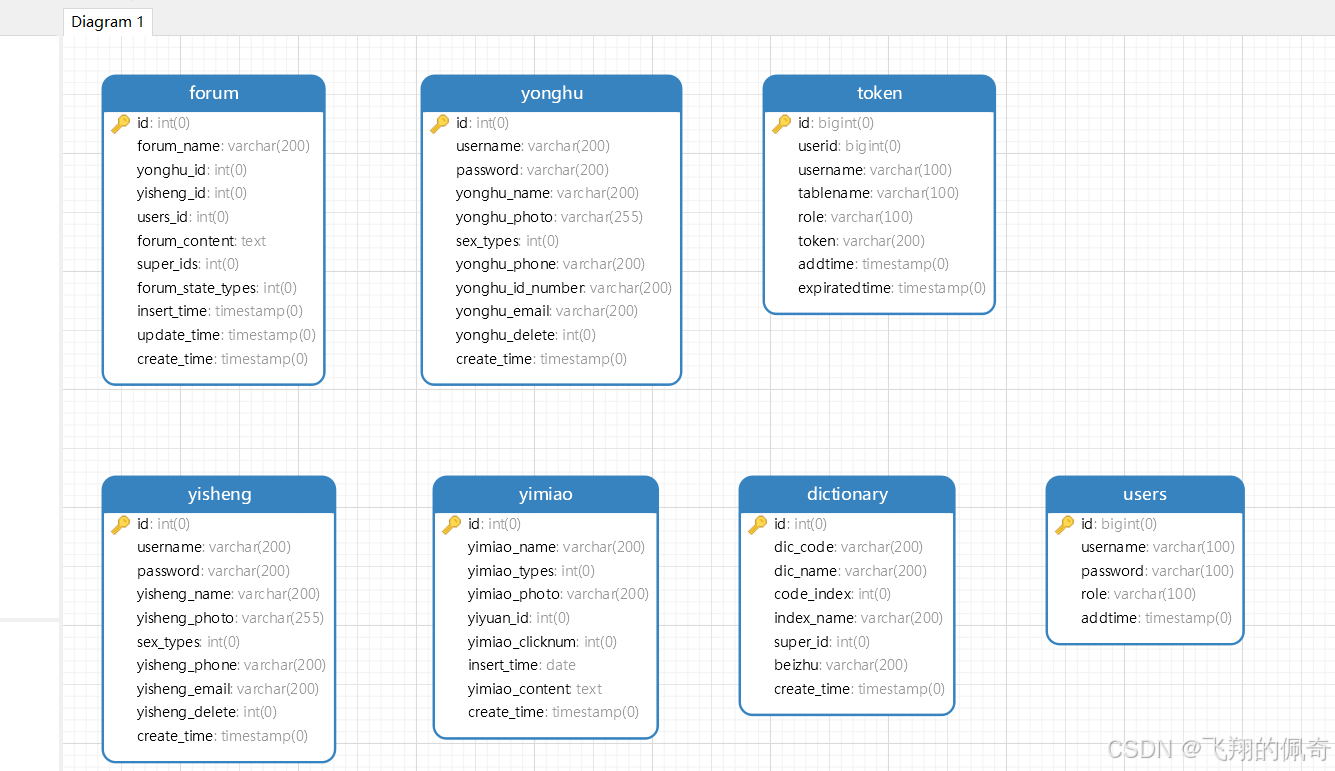This screenshot has height=771, width=1335.
Task: Click the primary key icon in forum table
Action: 121,123
